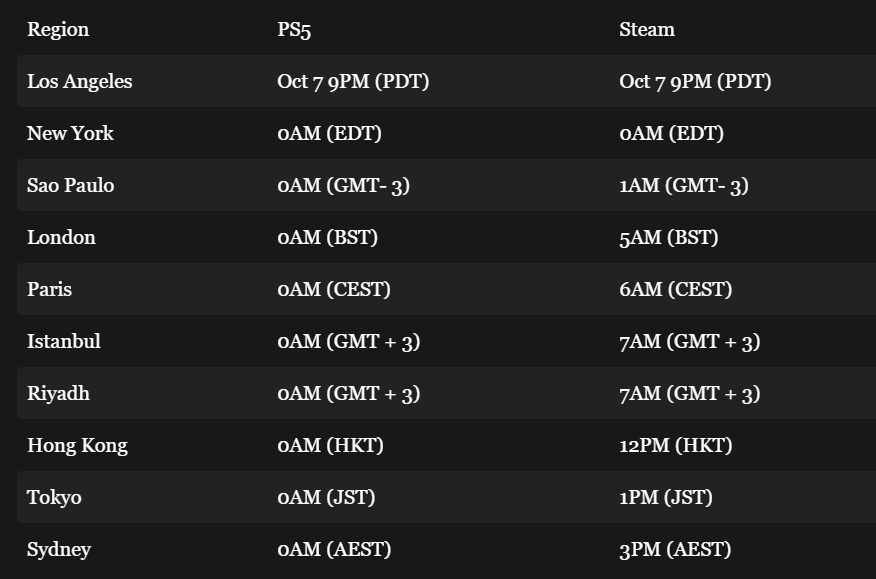Select the Istanbul region cell
Screen dimensions: 876x579
(64, 341)
